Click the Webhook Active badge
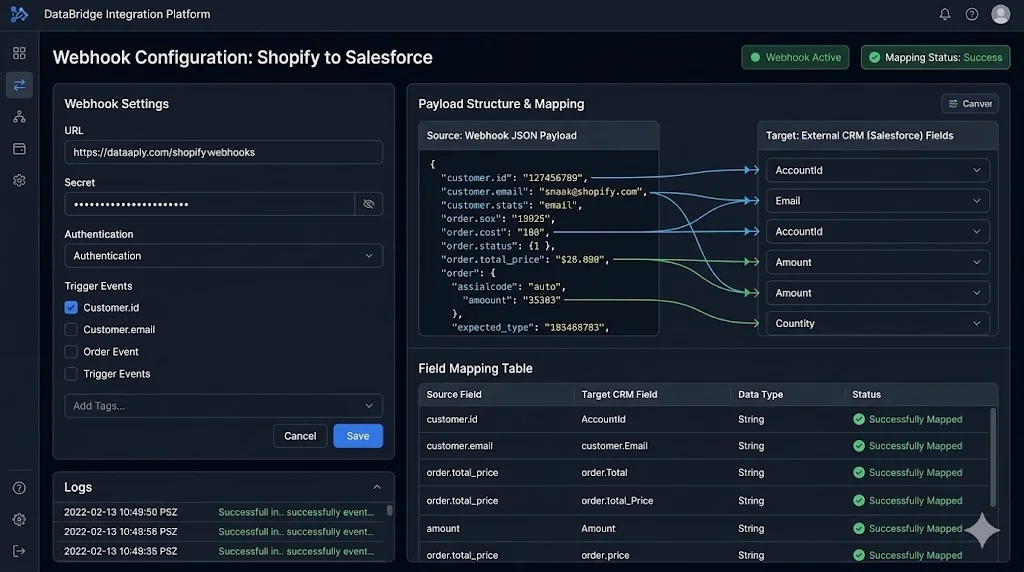Image resolution: width=1024 pixels, height=572 pixels. [x=795, y=57]
